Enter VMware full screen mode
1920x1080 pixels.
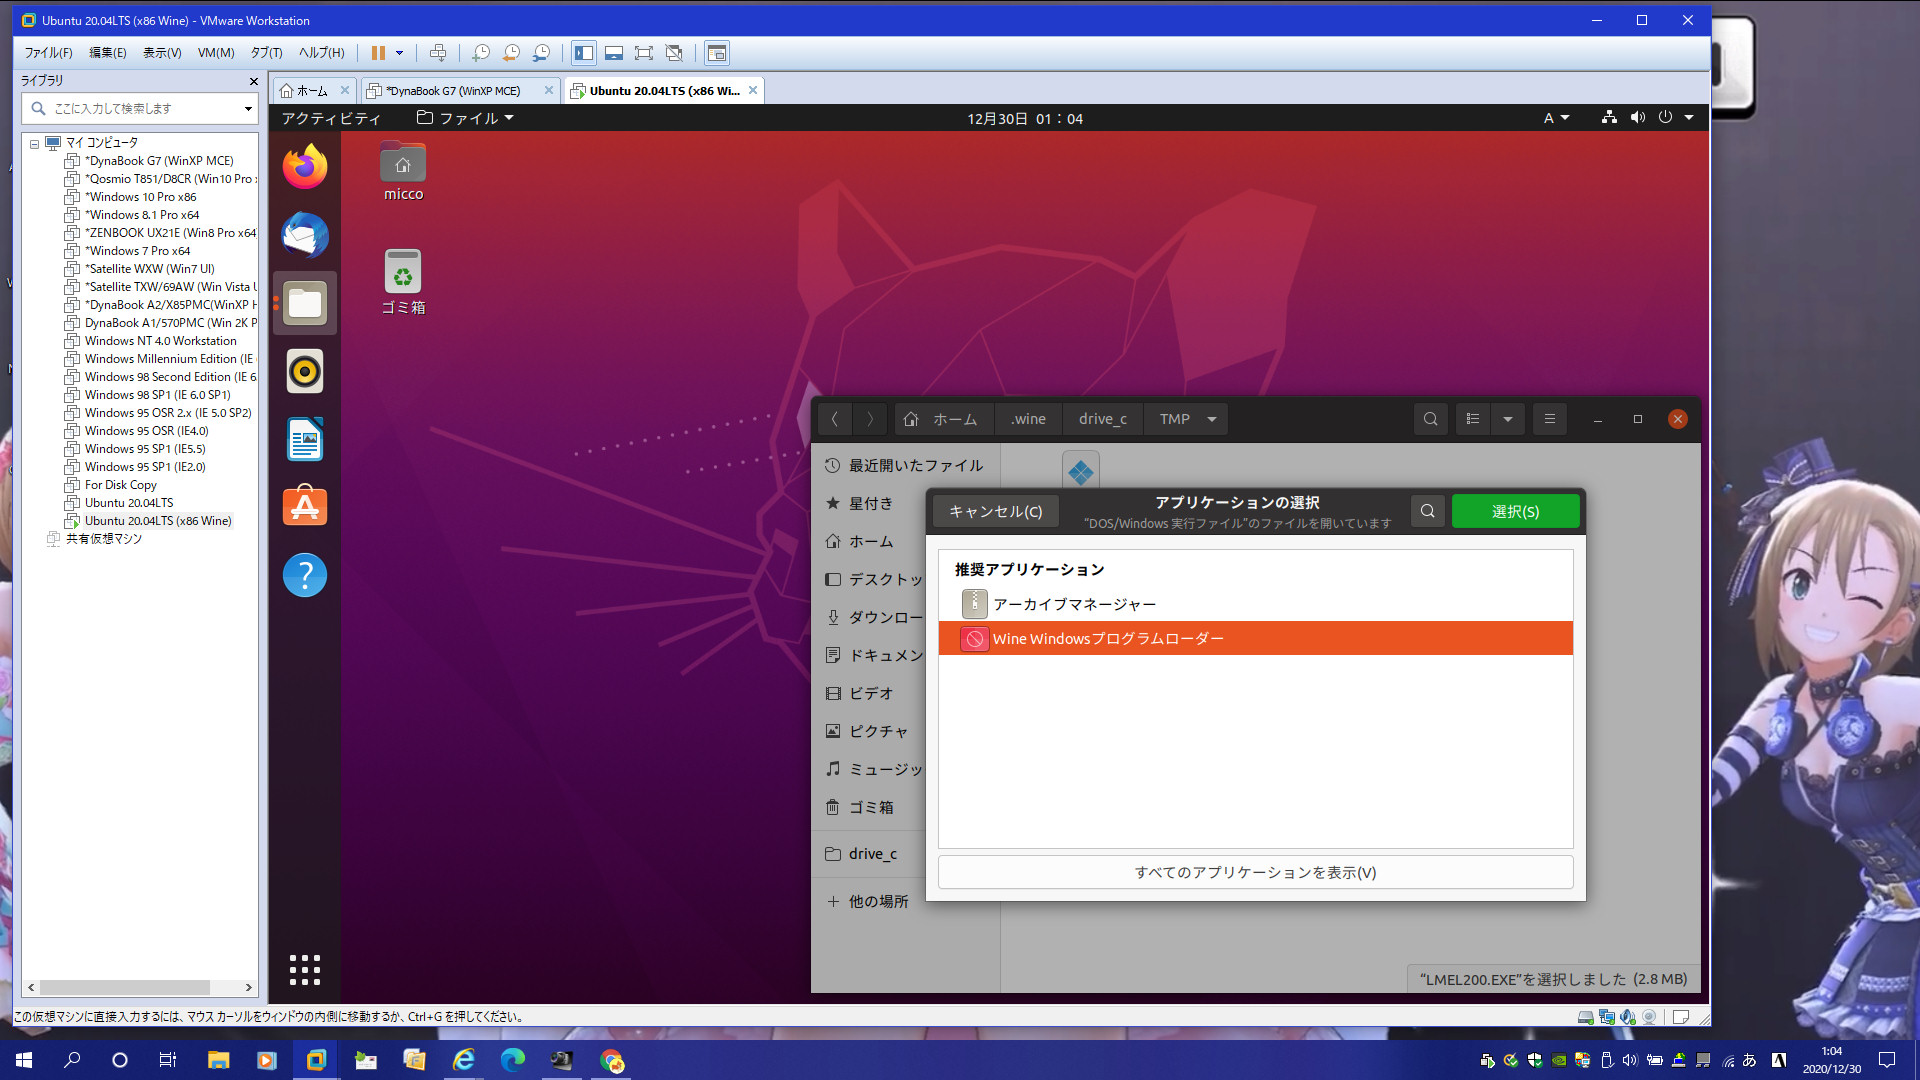[x=644, y=53]
